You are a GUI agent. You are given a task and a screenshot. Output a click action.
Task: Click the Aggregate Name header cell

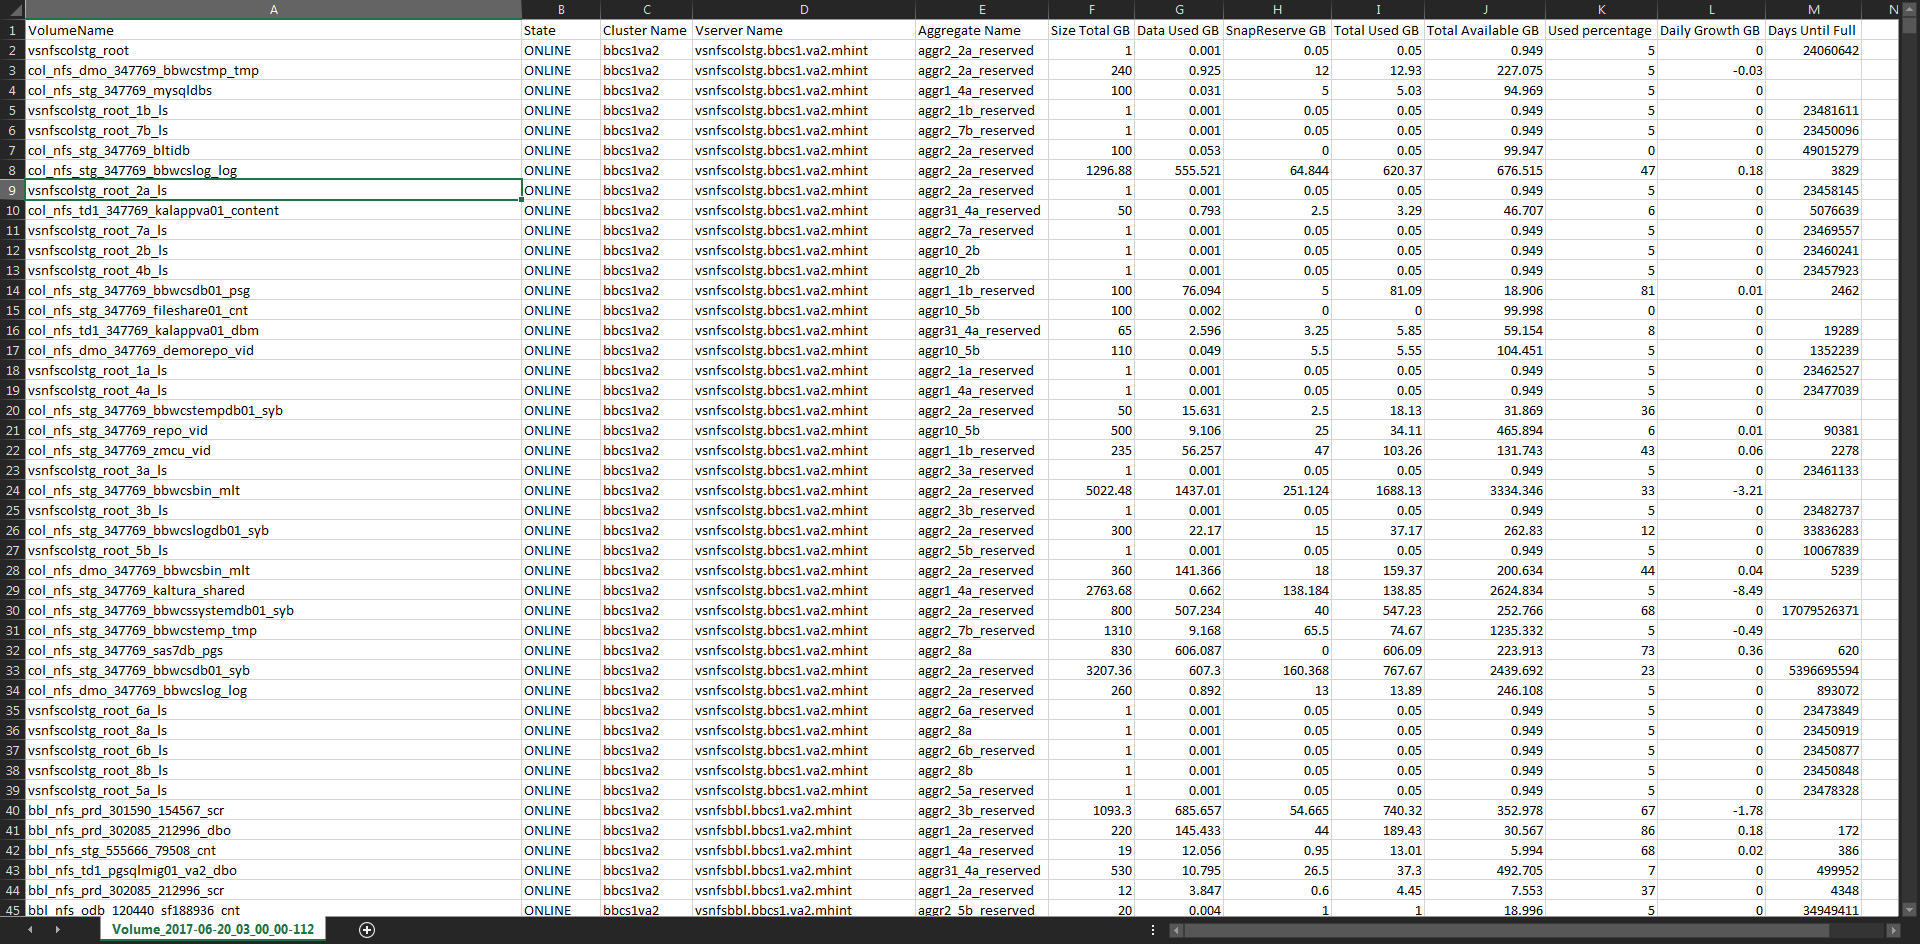(x=982, y=30)
